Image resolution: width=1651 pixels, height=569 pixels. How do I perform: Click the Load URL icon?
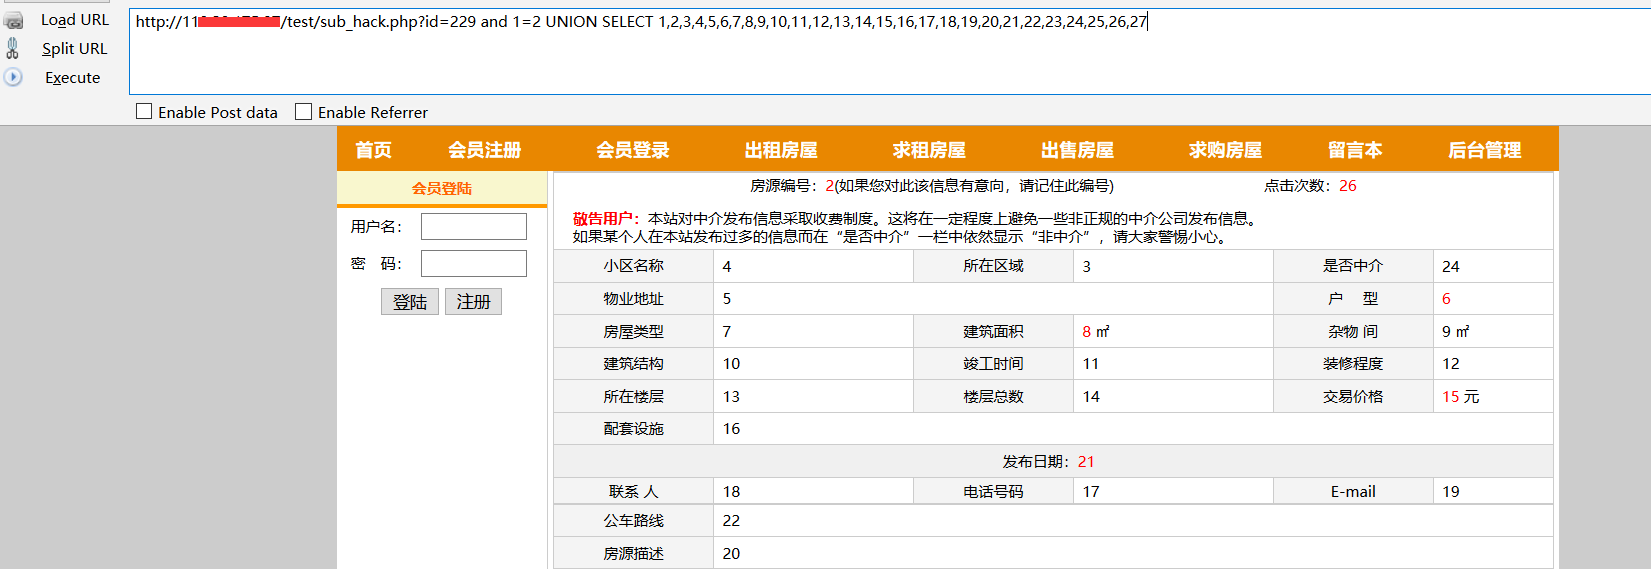pos(13,20)
